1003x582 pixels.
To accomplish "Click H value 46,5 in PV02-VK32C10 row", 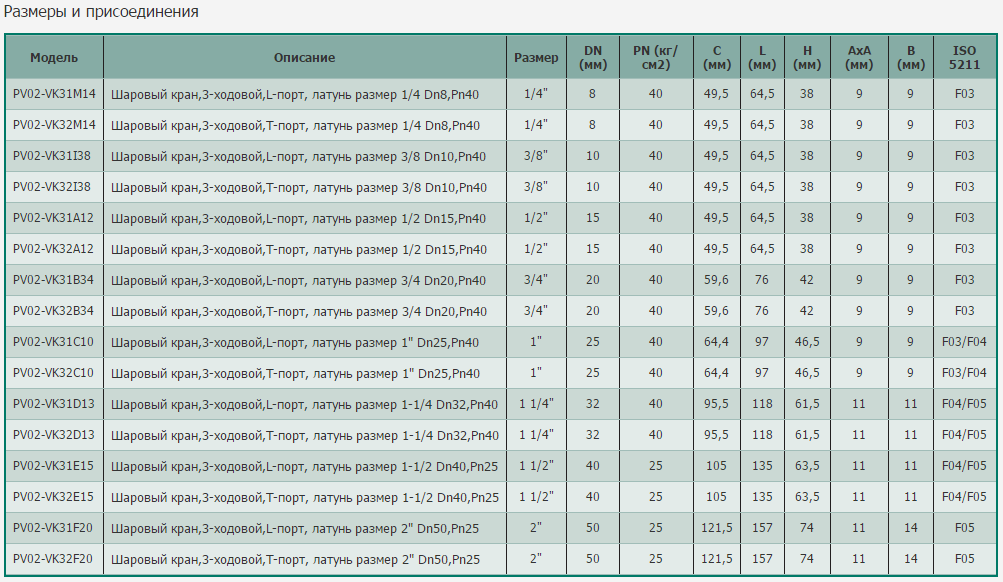I will [807, 373].
